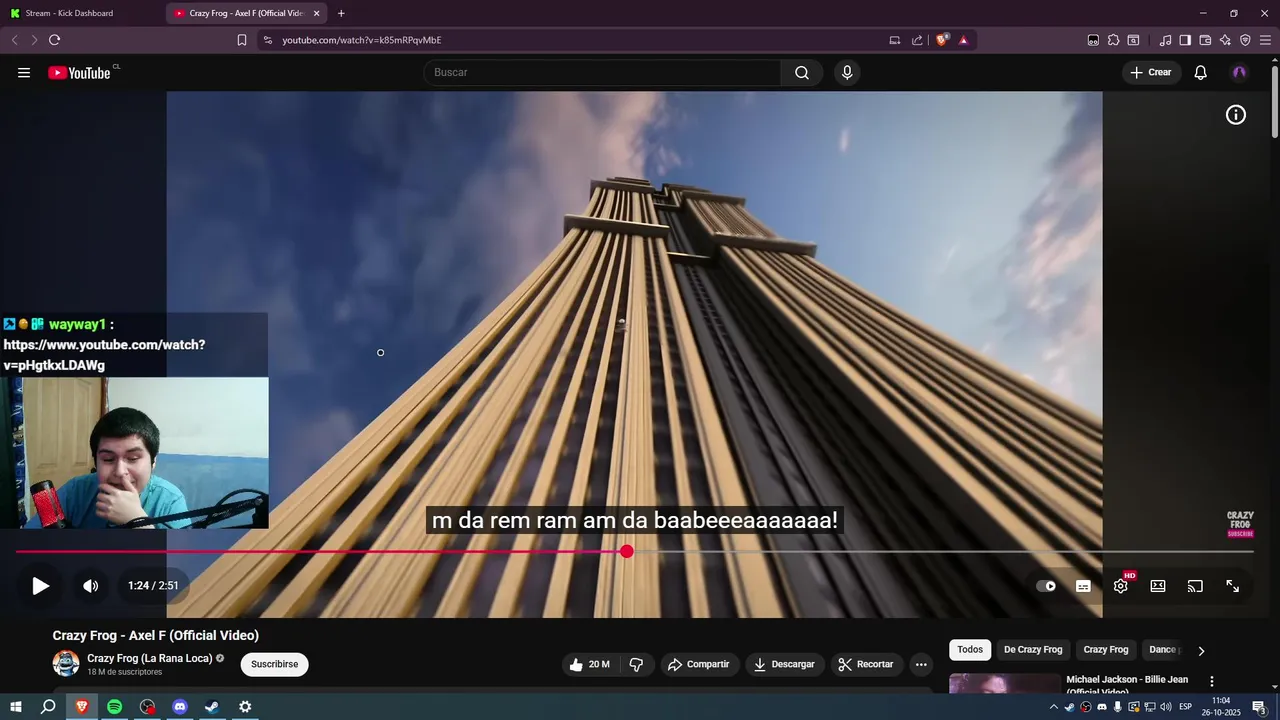Click the URL address bar
Screen dimensions: 1280x720
point(570,40)
